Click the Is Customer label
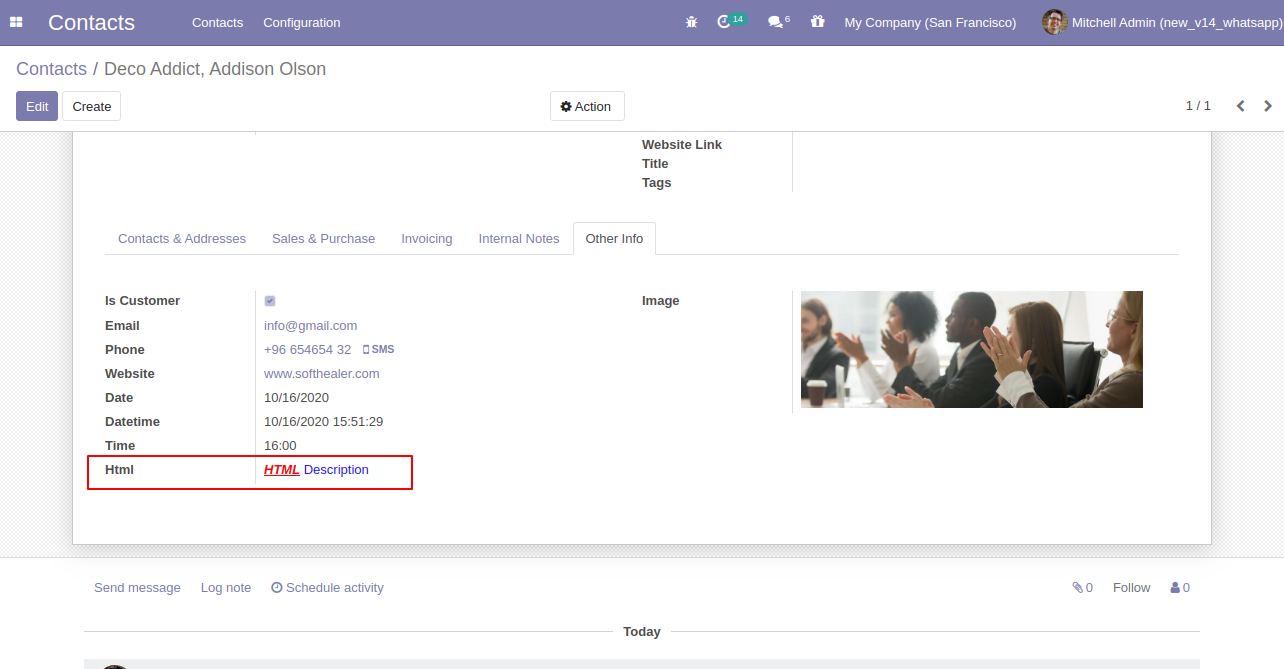The width and height of the screenshot is (1284, 669). pos(142,301)
